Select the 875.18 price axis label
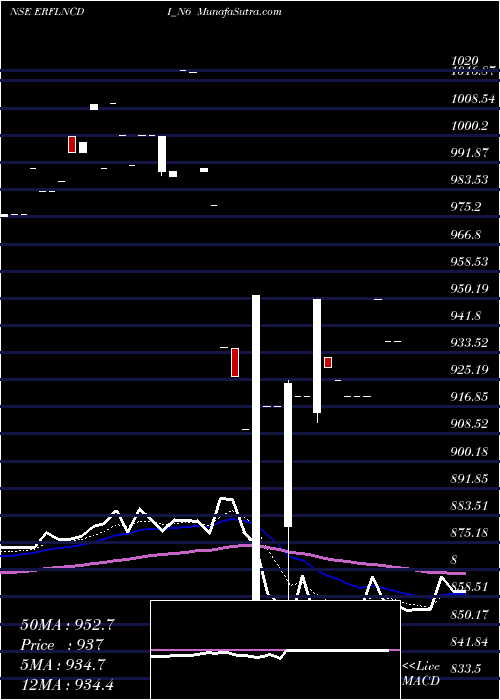 (469, 533)
